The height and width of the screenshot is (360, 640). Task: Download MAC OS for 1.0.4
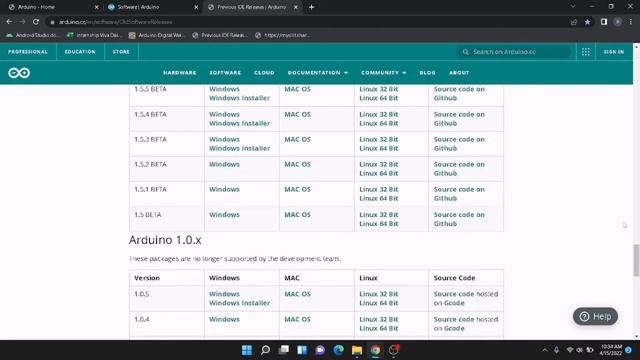297,319
